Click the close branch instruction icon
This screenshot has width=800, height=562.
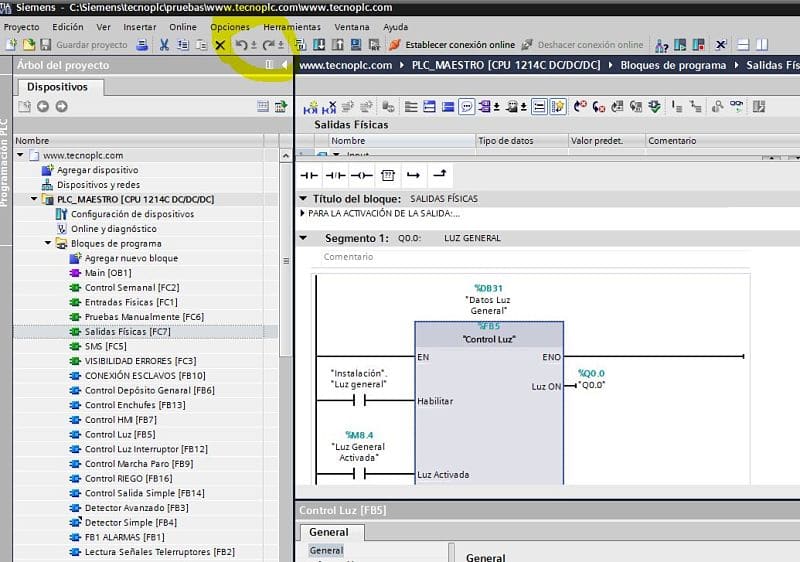click(439, 174)
